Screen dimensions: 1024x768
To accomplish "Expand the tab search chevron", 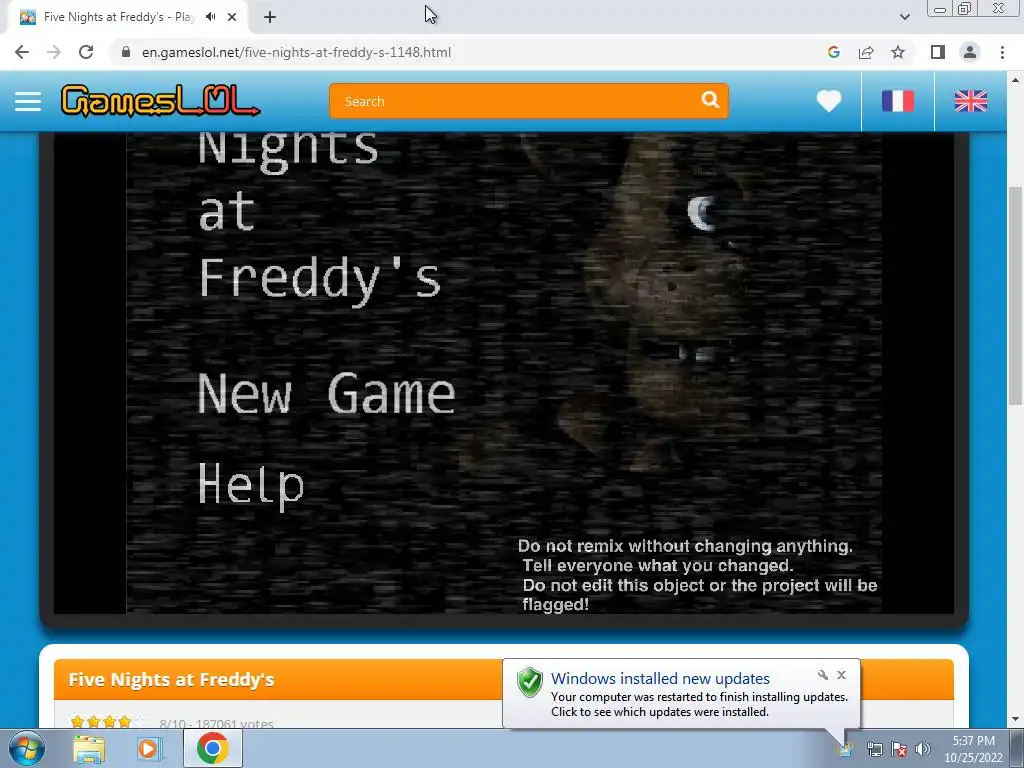I will [x=904, y=17].
